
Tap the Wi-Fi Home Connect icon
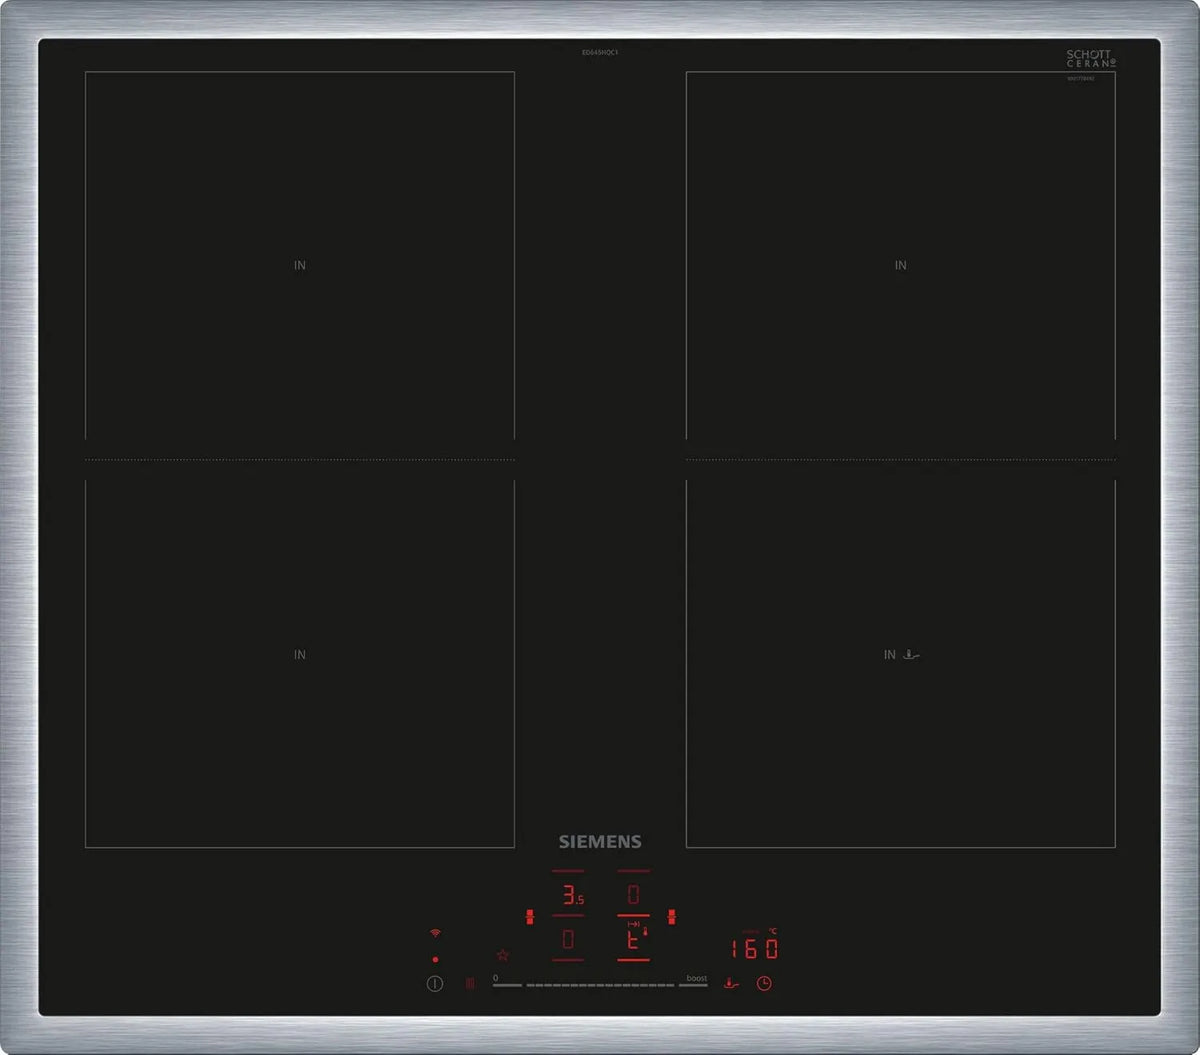[435, 932]
